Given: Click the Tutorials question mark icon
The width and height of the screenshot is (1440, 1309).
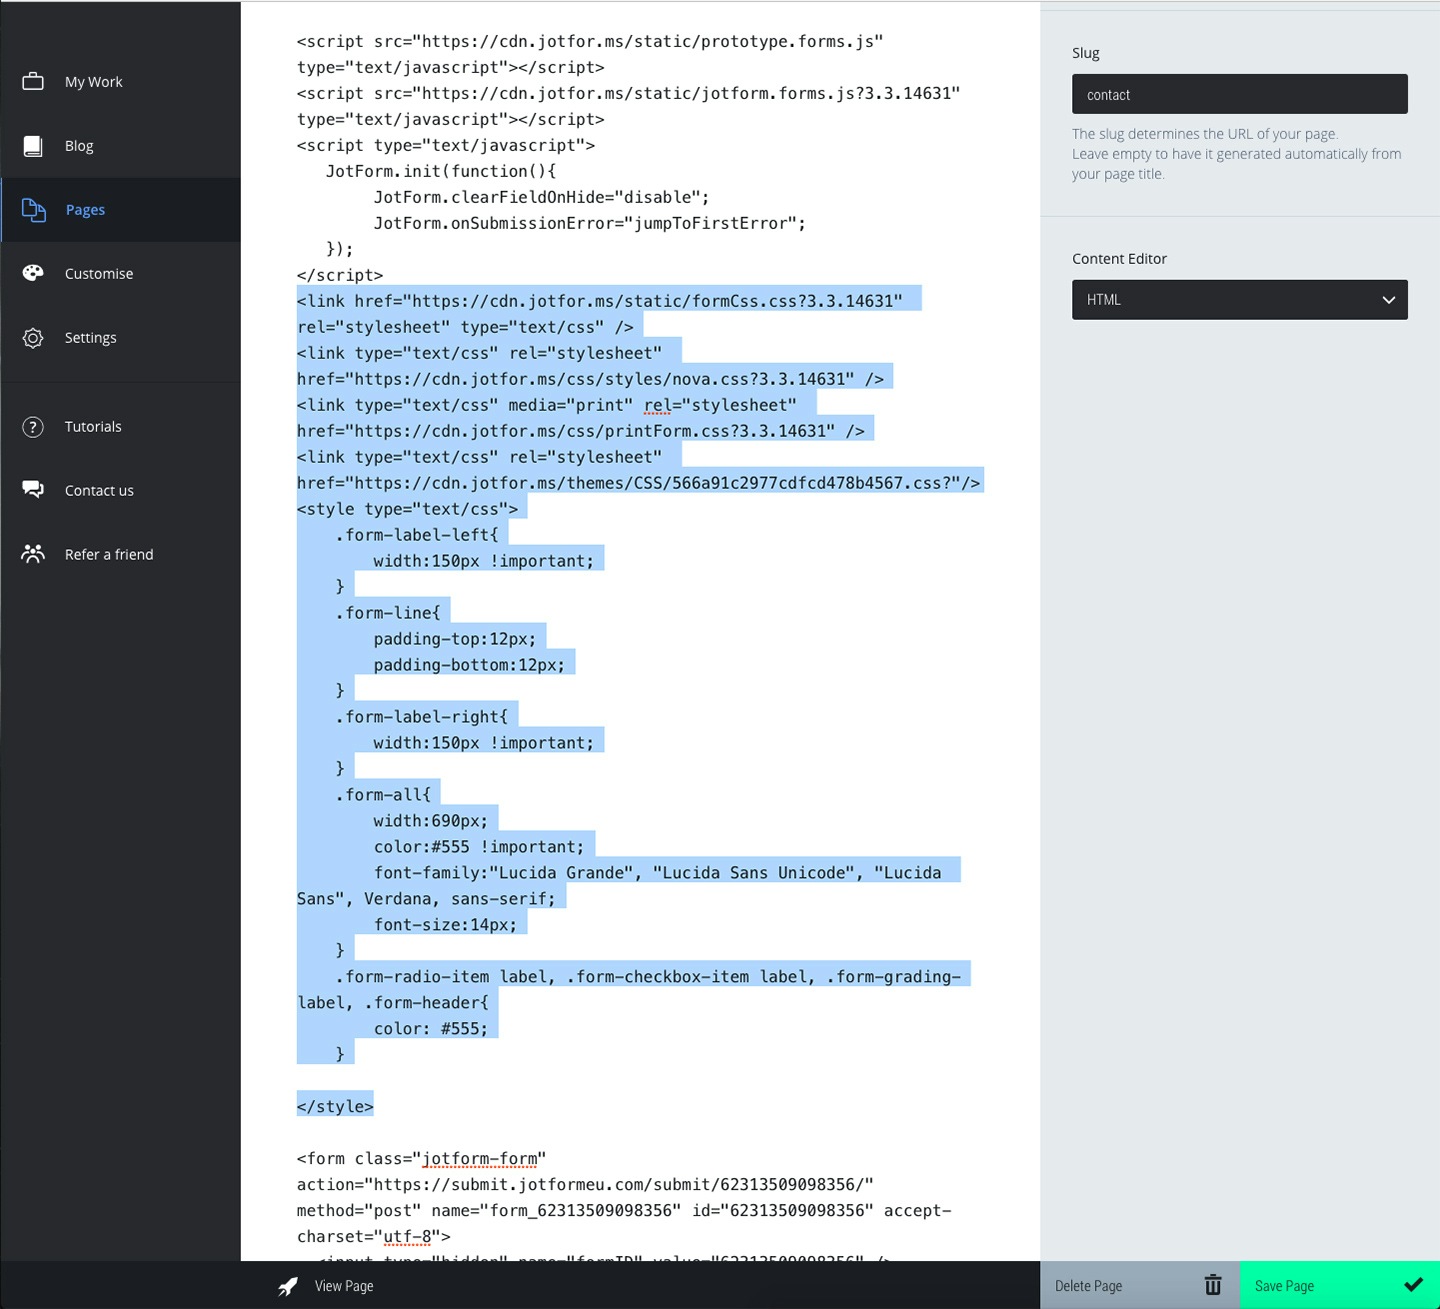Looking at the screenshot, I should pyautogui.click(x=33, y=427).
